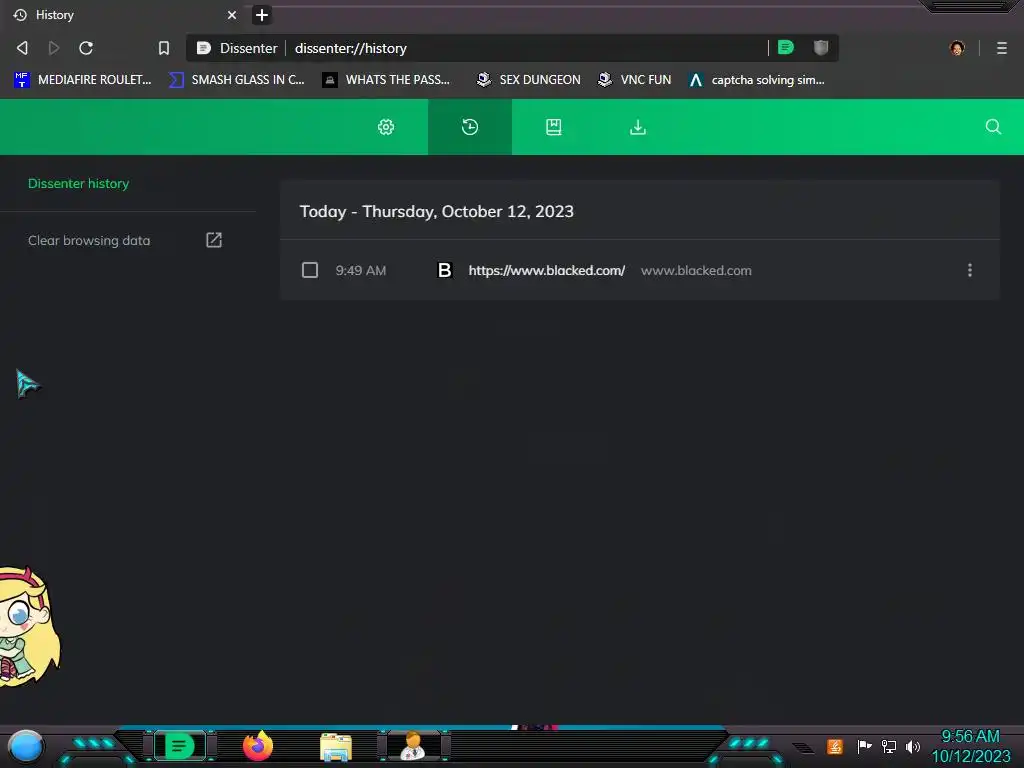Open the VNC FUN bookmark
Screen dimensions: 1024x768
[635, 80]
